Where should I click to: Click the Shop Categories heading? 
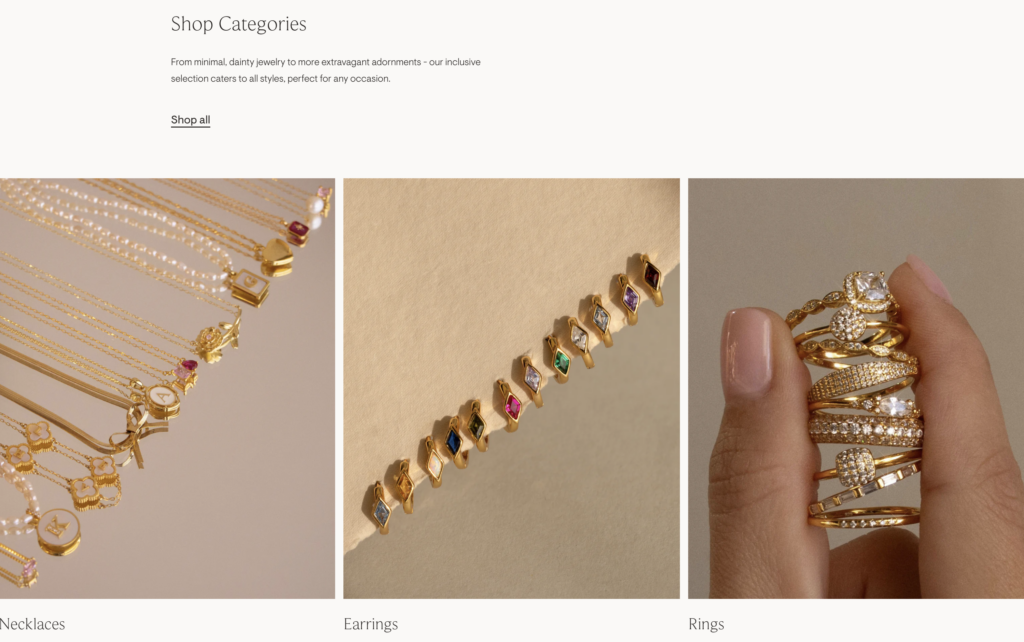238,24
